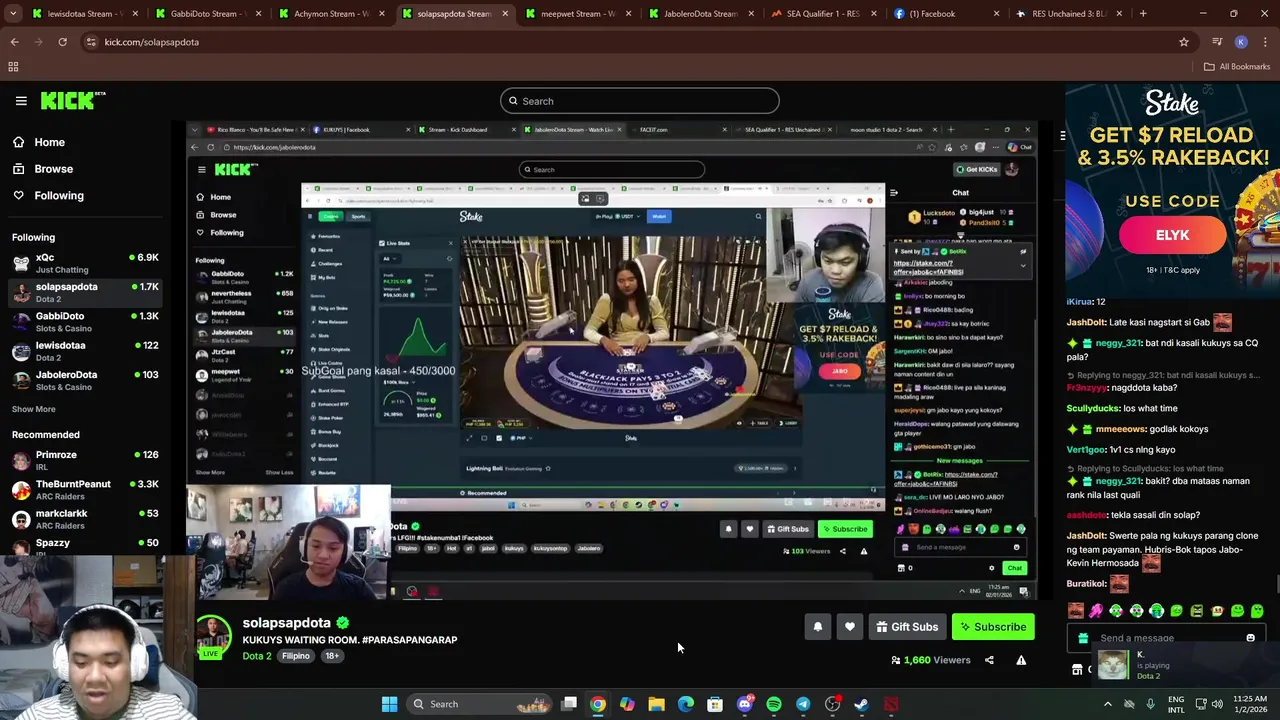Open JaboleroDota in sidebar list

(x=85, y=380)
